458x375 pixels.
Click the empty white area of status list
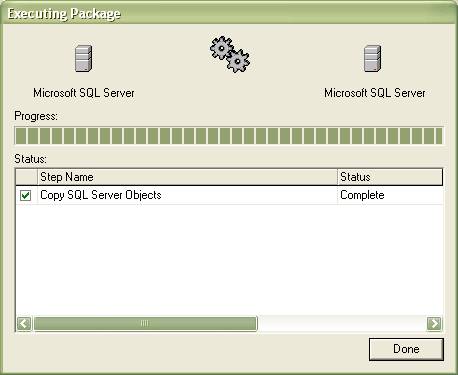229,260
